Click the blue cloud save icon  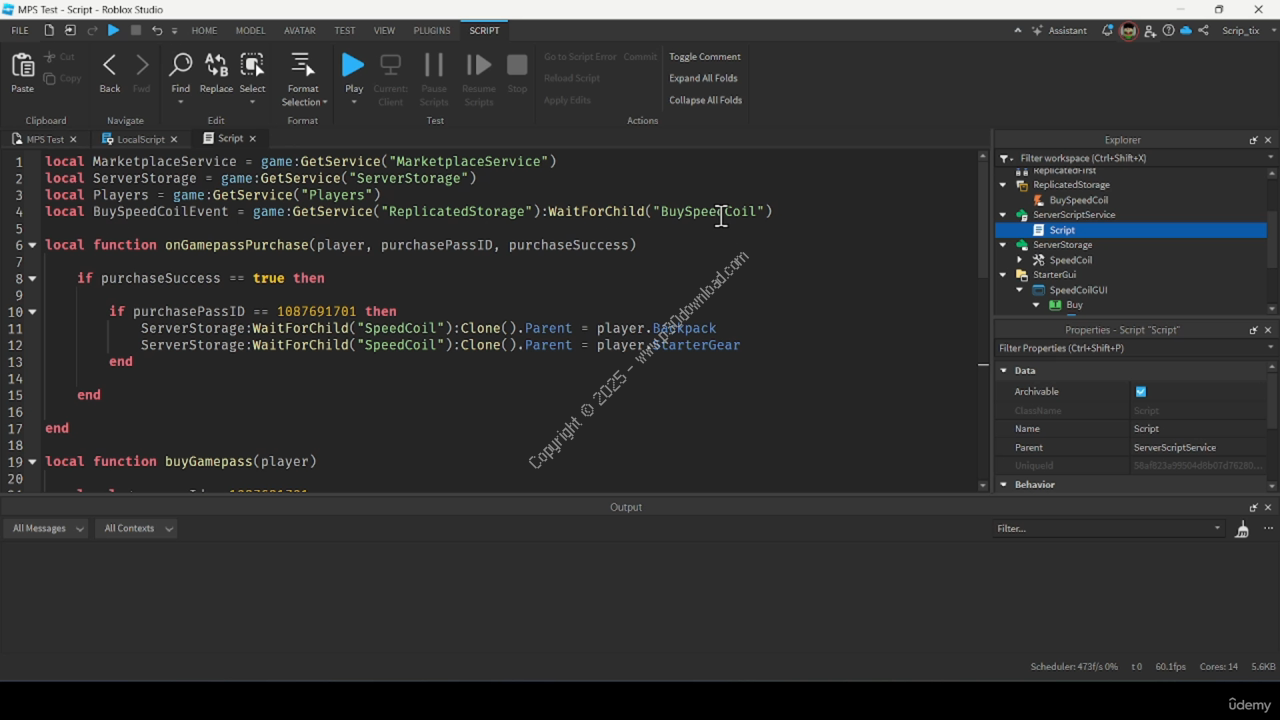[x=1186, y=31]
